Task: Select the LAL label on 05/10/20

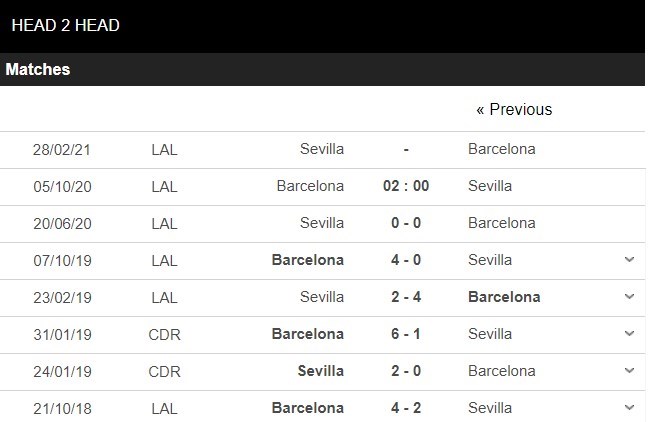Action: 164,187
